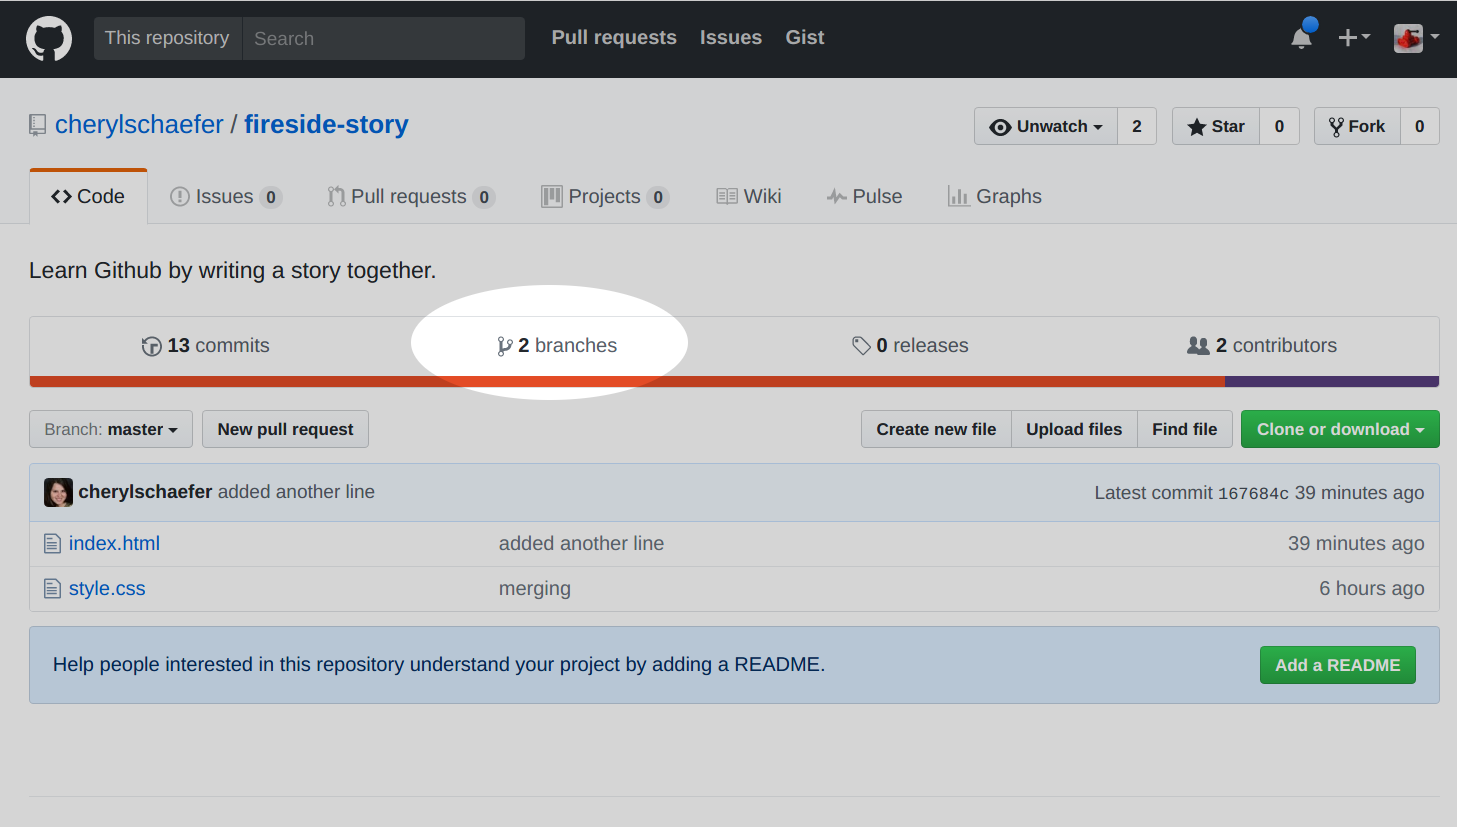
Task: Open the index.html file
Action: (114, 544)
